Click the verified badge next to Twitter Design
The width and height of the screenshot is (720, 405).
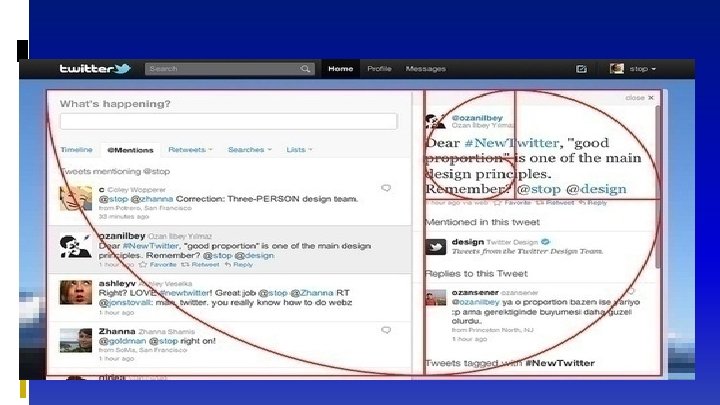[x=546, y=242]
